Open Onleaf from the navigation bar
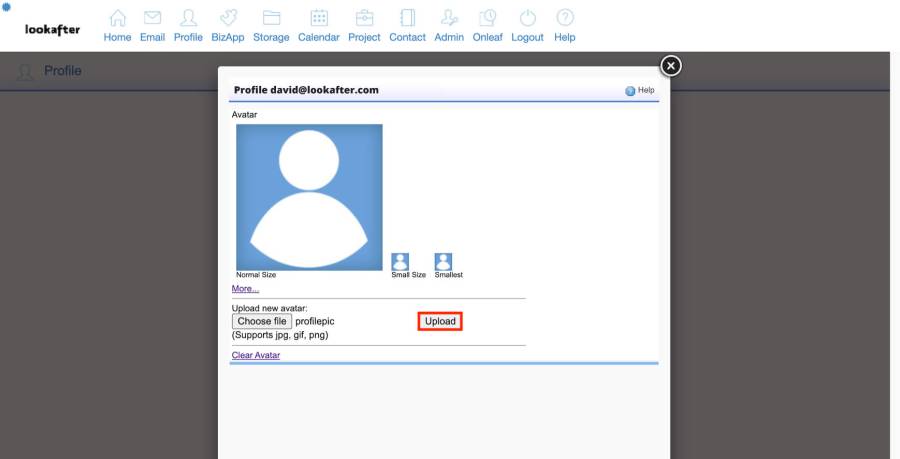900x459 pixels. point(487,19)
